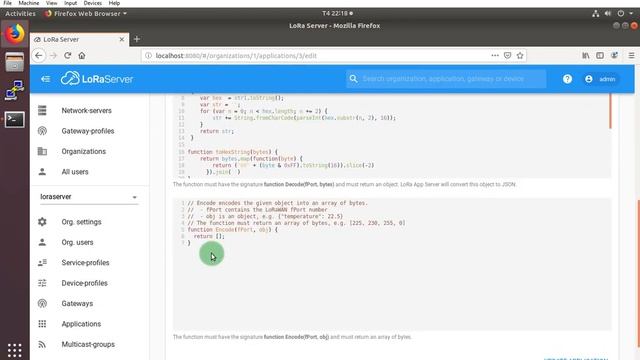Open the Org. settings gear icon

pos(42,222)
